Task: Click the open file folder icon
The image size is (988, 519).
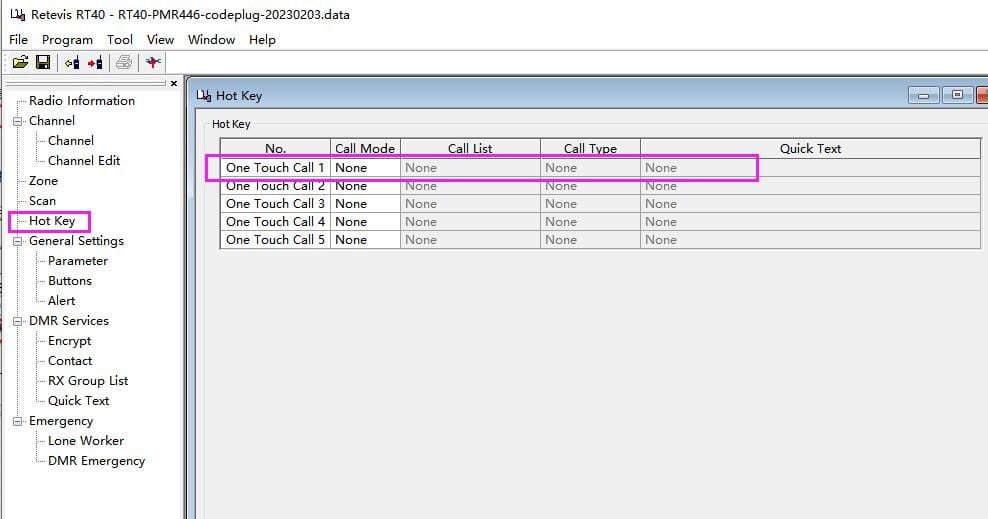Action: click(20, 63)
